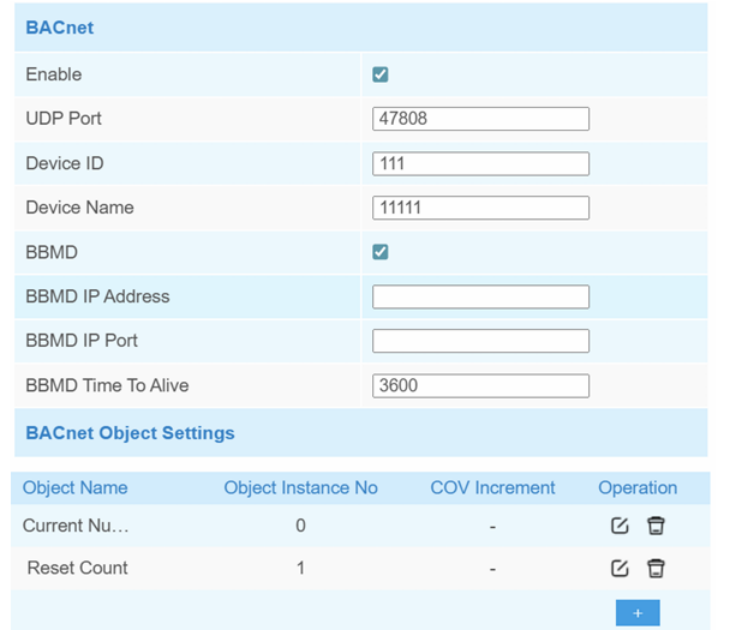This screenshot has height=630, width=730.
Task: Toggle the BACnet Enable checkbox
Action: click(x=380, y=75)
